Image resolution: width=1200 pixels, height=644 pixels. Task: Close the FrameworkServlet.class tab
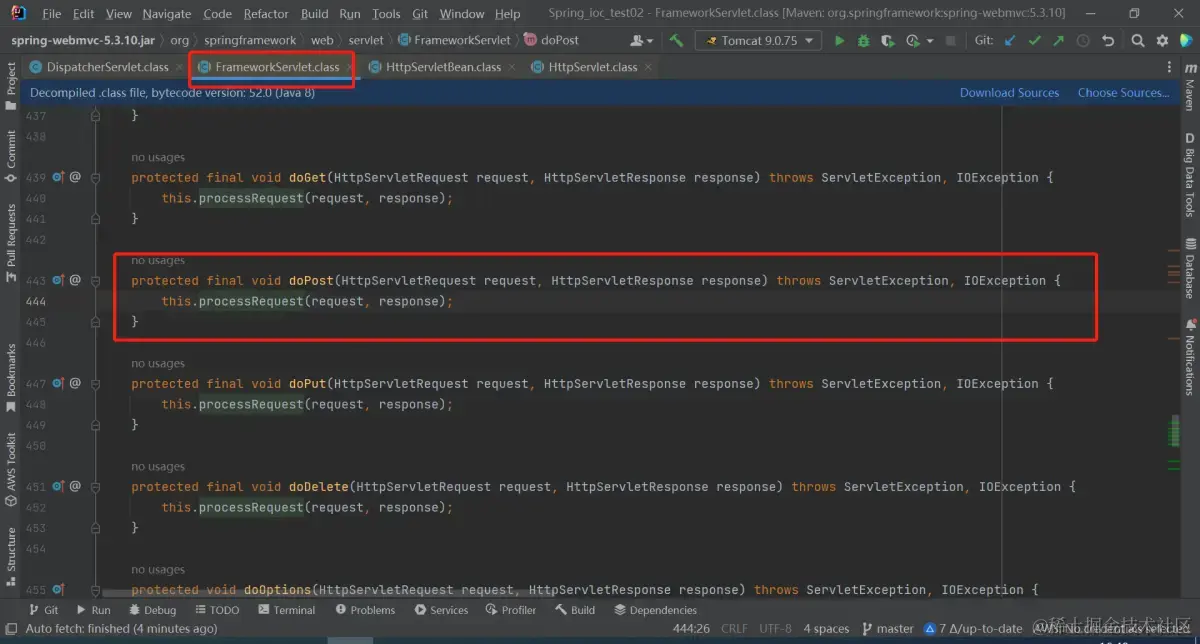[x=348, y=67]
